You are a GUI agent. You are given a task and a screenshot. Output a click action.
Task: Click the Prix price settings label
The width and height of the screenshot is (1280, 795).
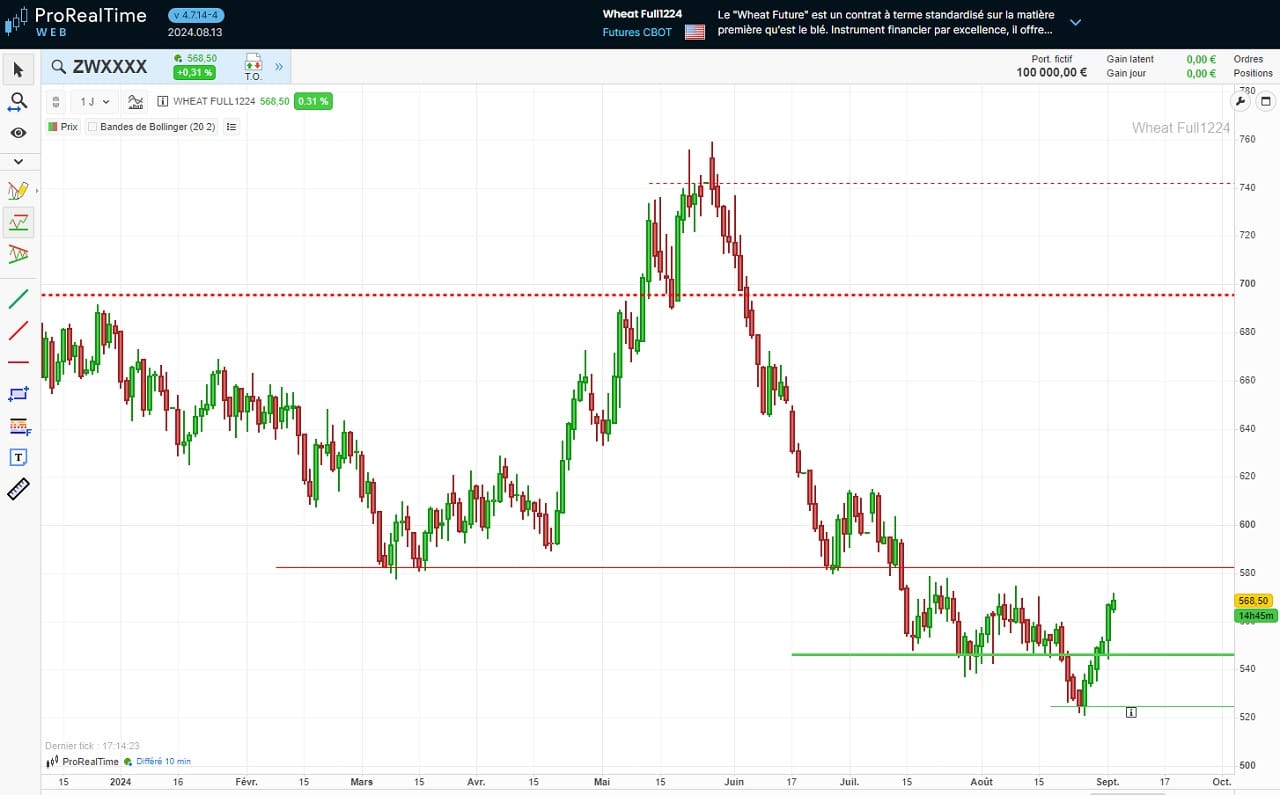[62, 127]
